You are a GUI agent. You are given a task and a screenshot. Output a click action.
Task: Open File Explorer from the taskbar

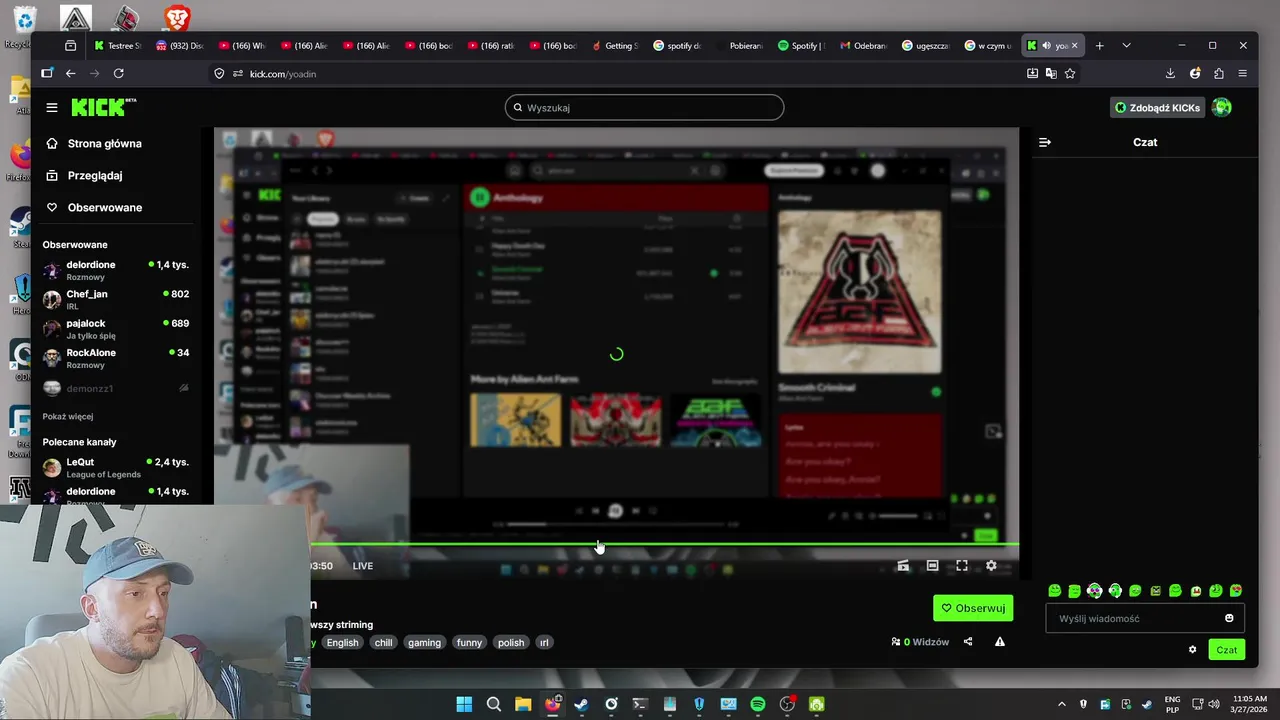click(523, 704)
